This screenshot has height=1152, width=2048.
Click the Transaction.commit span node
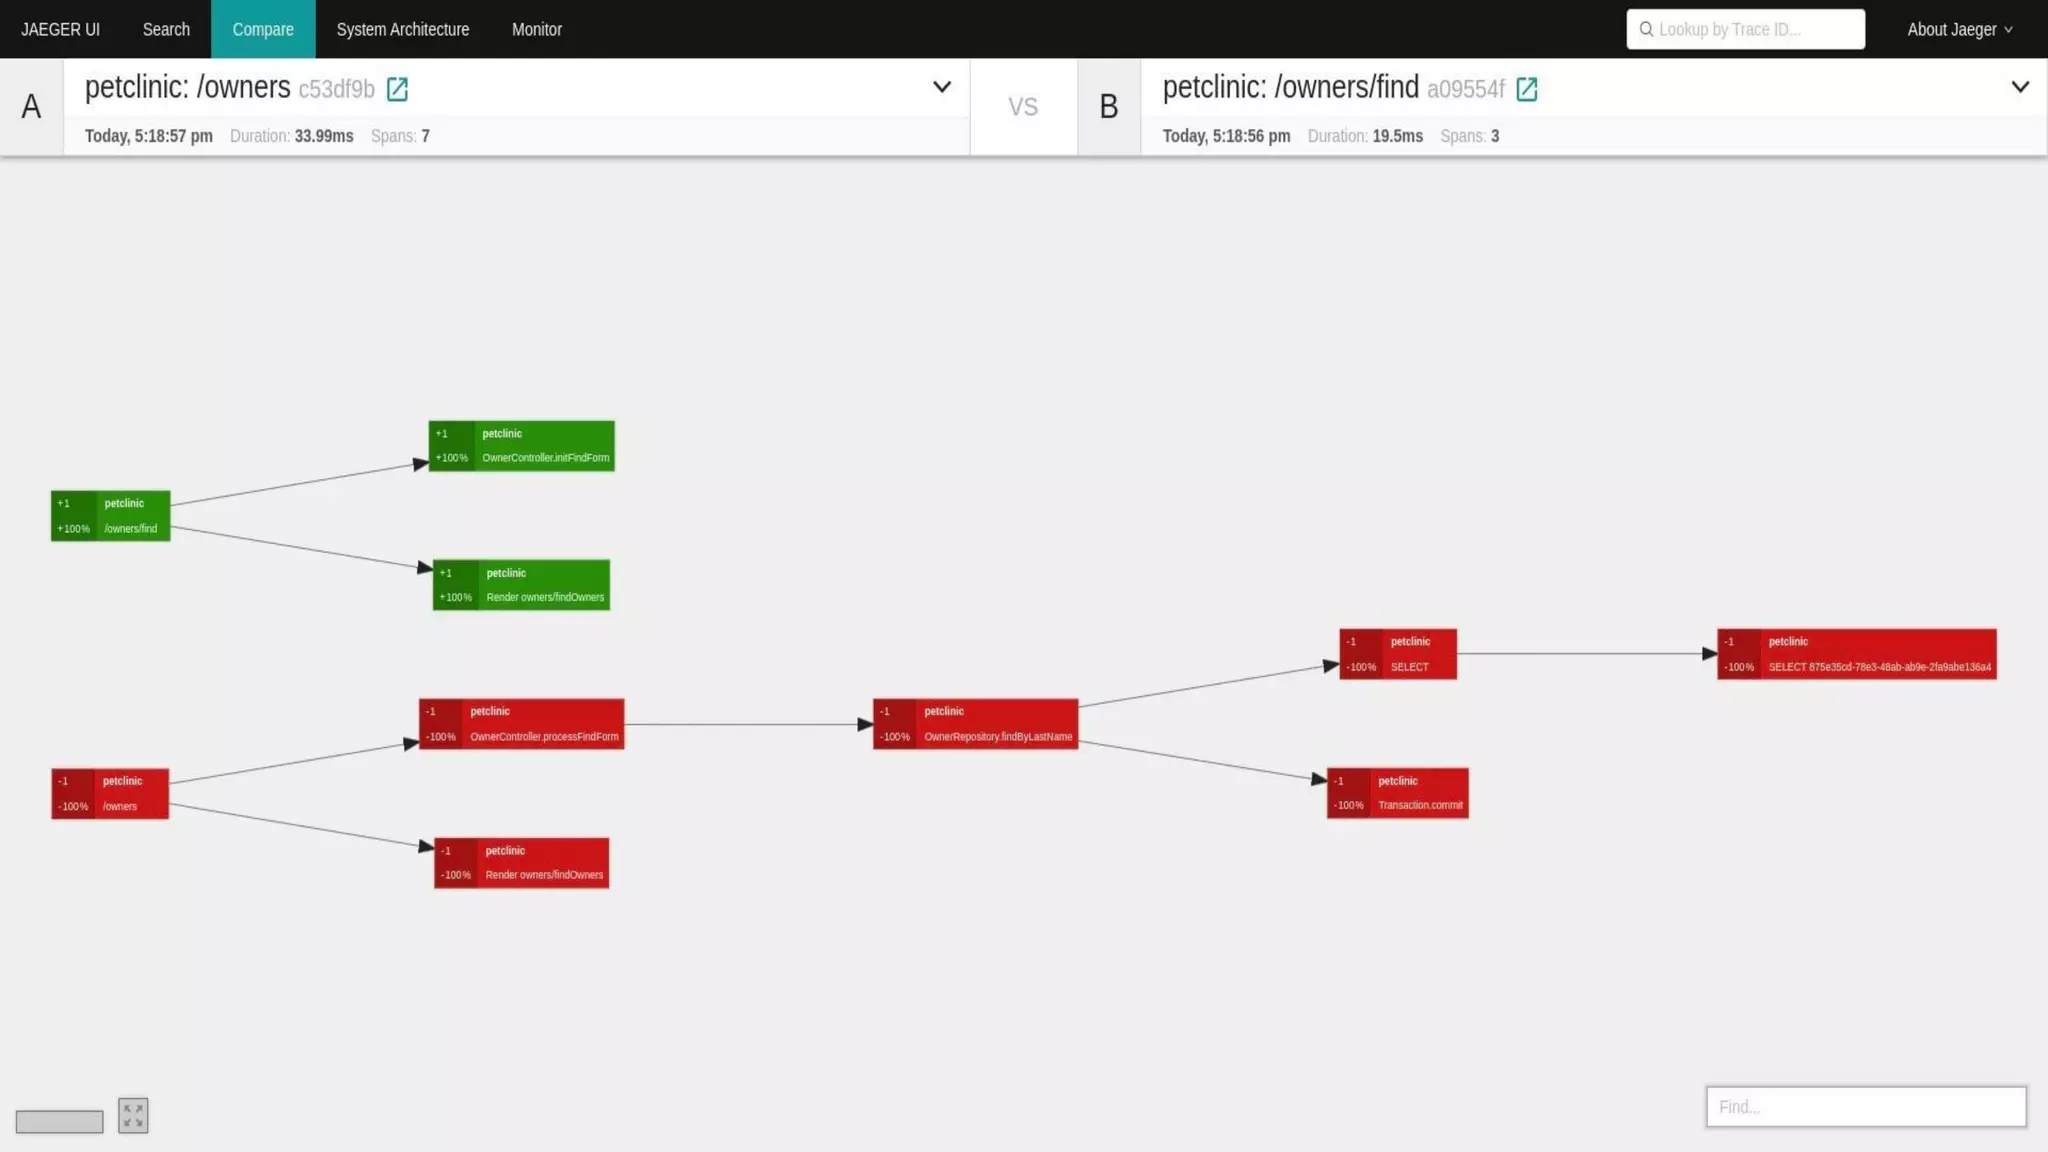coord(1397,793)
